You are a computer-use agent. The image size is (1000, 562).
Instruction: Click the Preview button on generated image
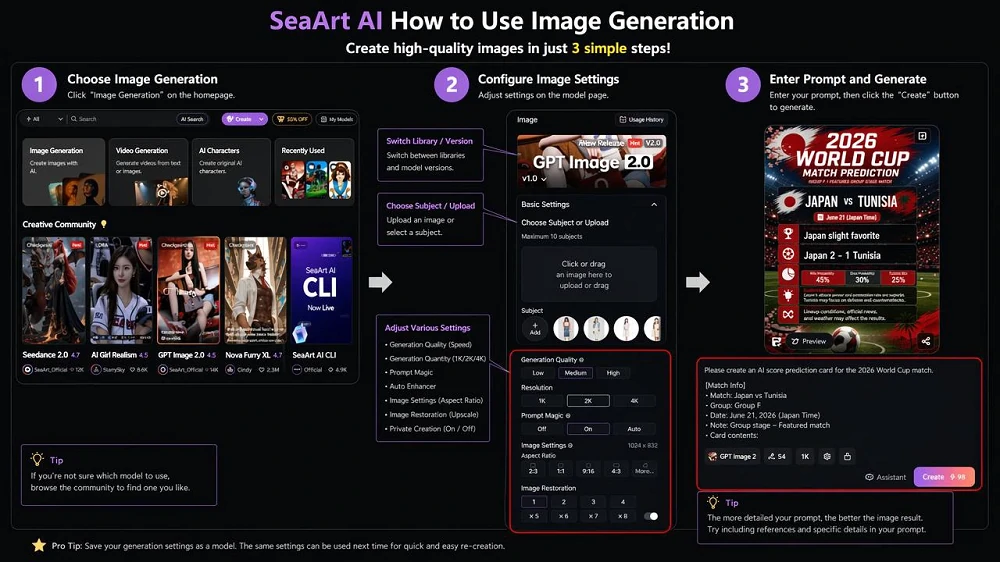point(809,341)
